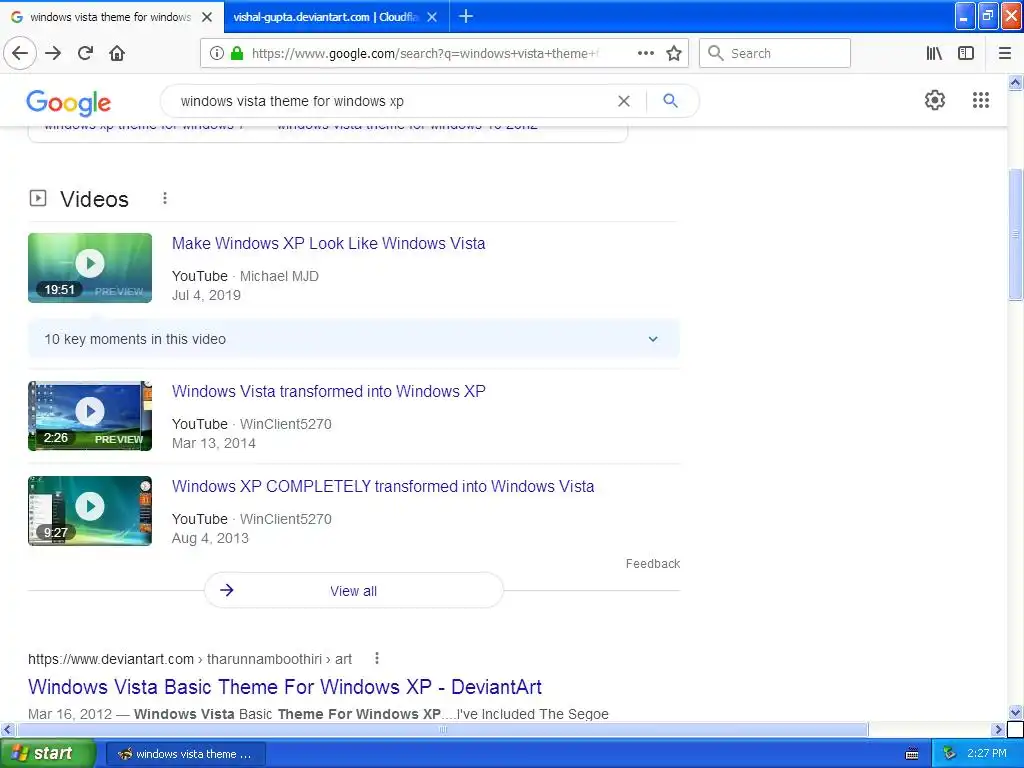Play the 2:26 video thumbnail

[89, 416]
